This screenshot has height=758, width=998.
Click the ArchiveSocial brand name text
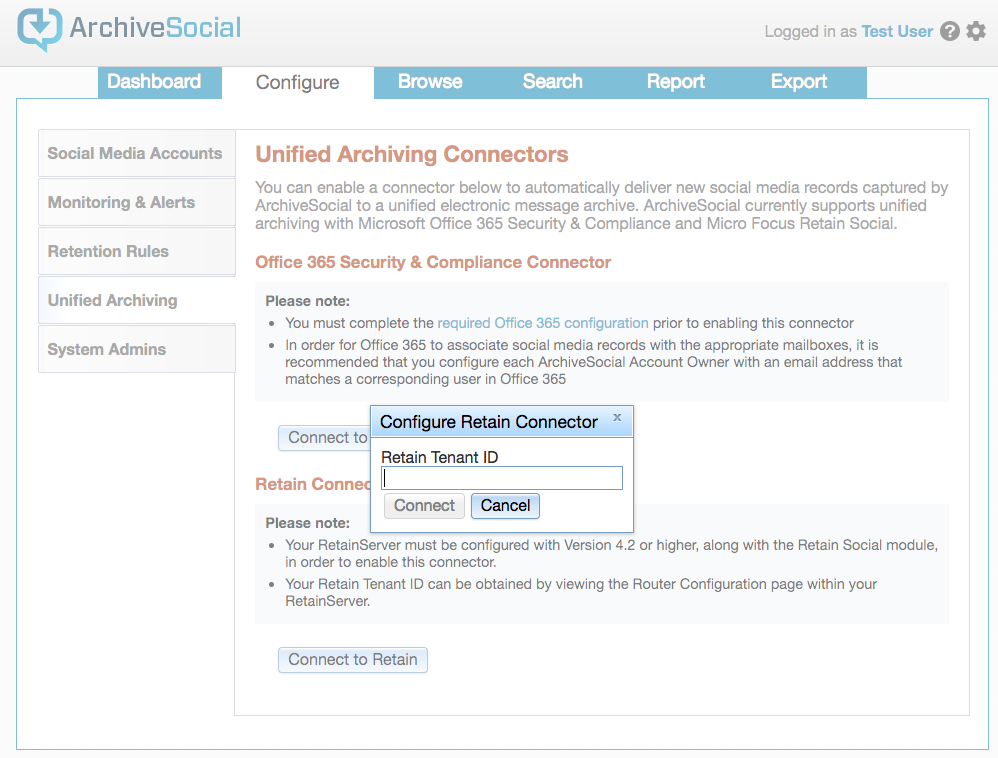point(155,28)
